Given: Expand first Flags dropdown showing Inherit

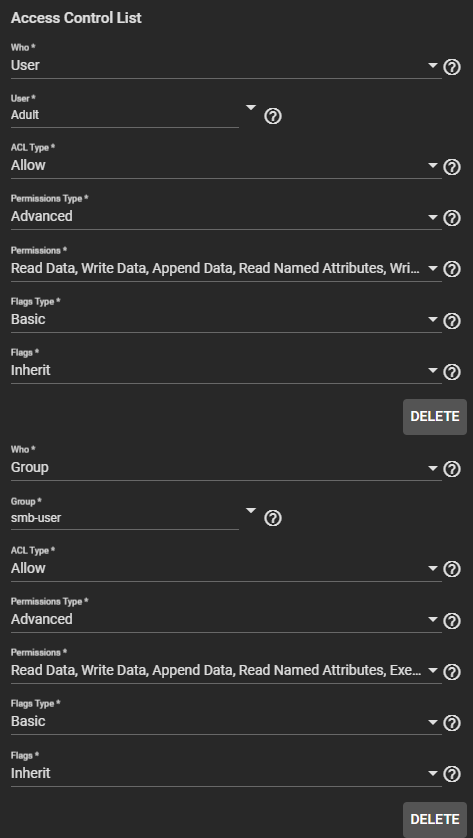Looking at the screenshot, I should (226, 370).
